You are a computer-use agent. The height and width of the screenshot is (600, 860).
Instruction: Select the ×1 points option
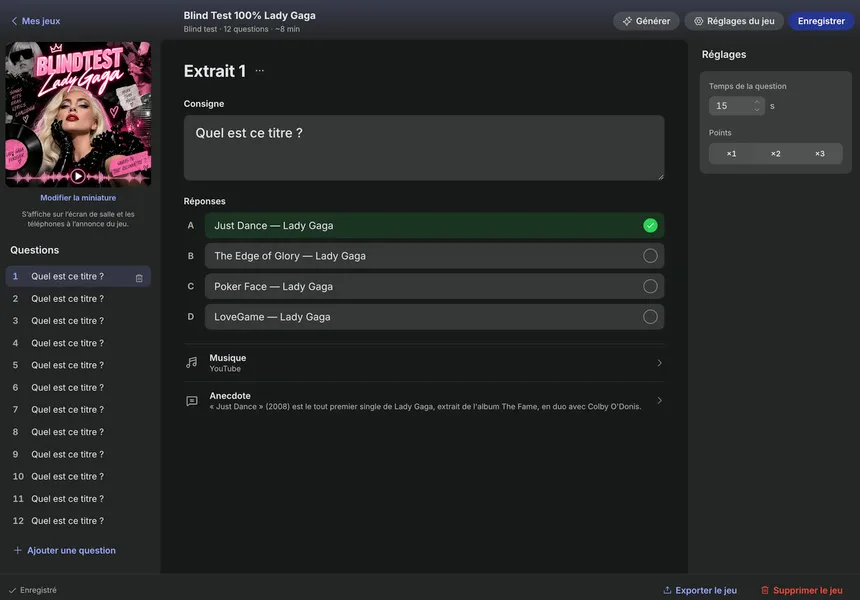pos(731,154)
